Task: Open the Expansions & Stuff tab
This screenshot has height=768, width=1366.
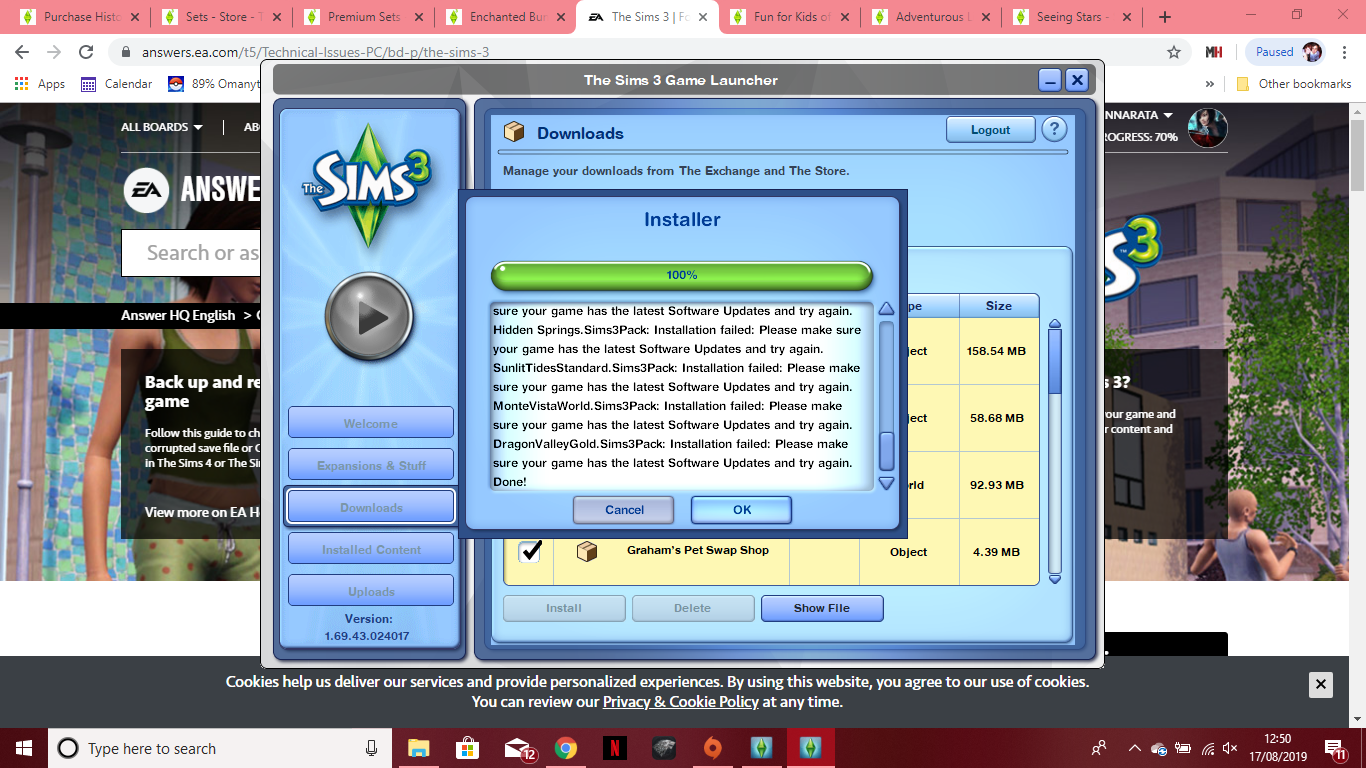Action: coord(370,465)
